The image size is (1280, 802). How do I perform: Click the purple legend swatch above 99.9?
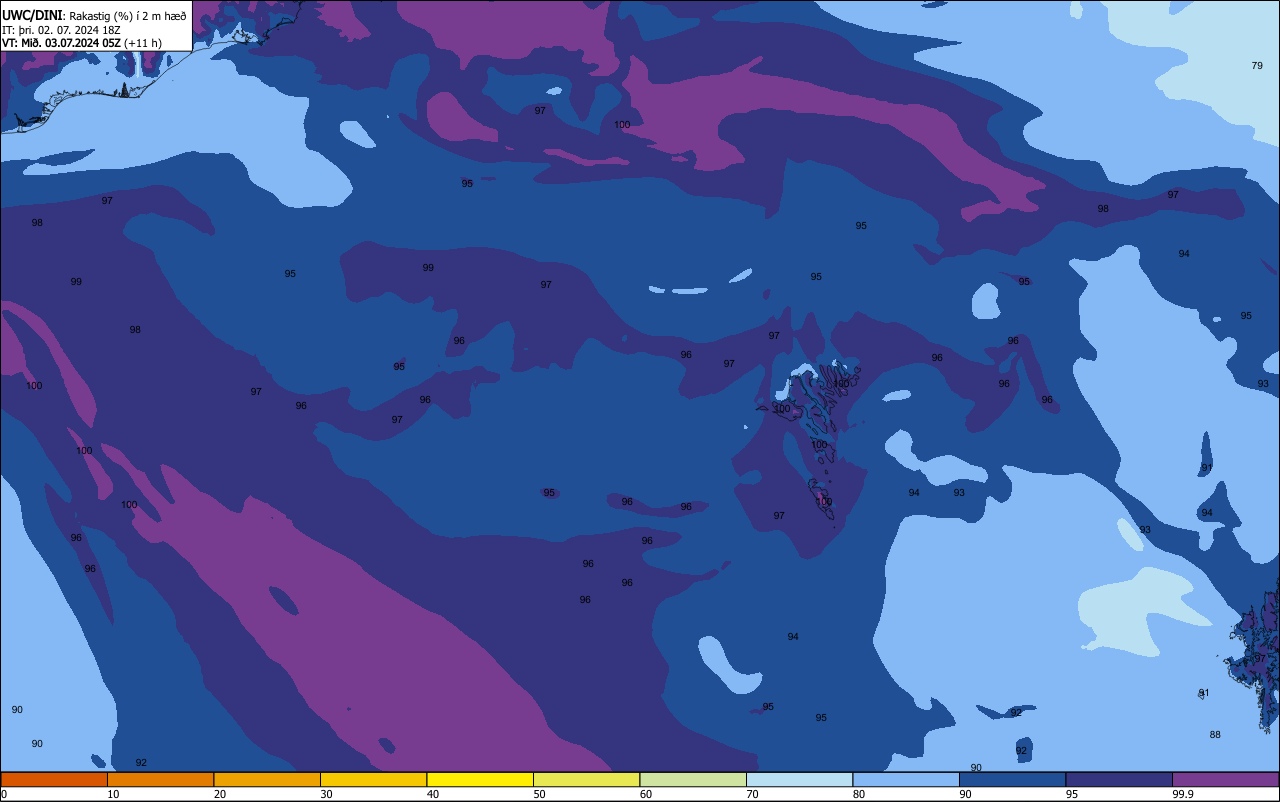(1225, 779)
